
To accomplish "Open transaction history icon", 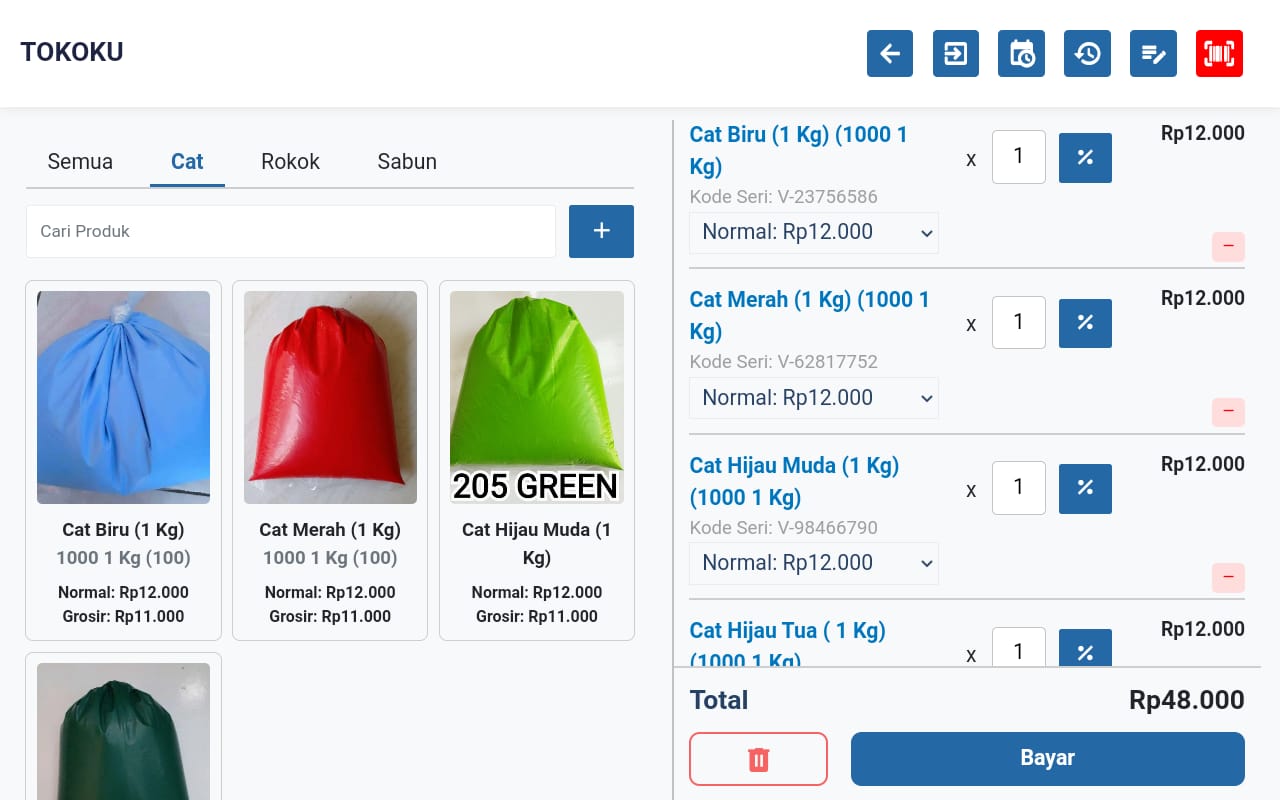I will tap(1087, 54).
